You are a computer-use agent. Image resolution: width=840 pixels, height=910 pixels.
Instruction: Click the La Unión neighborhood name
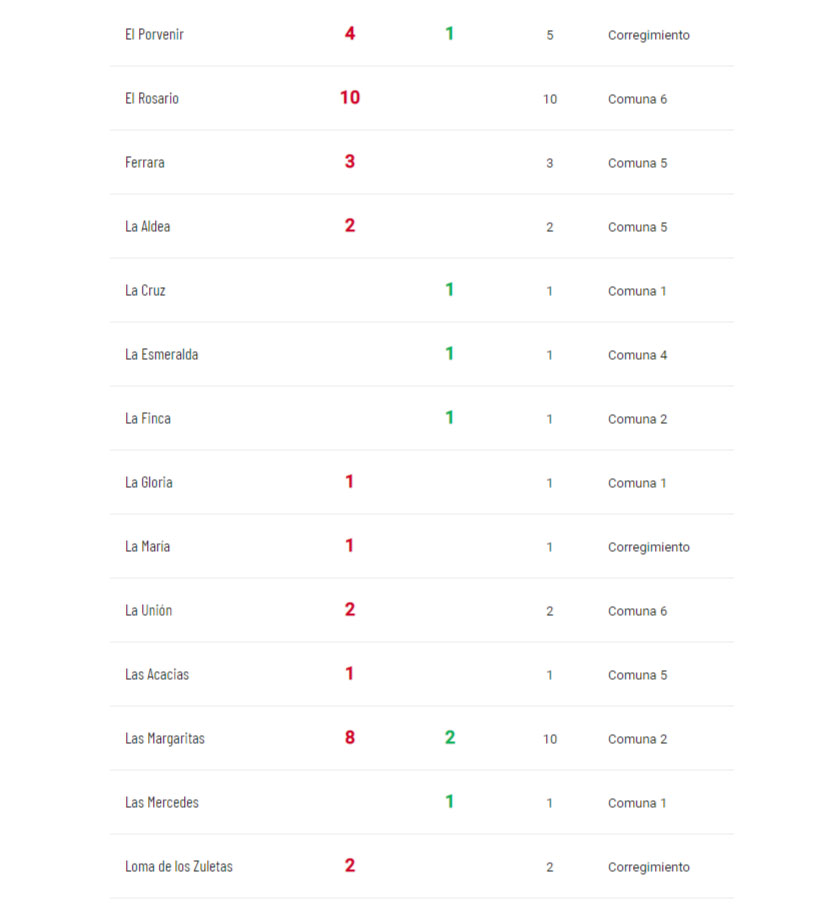pos(149,611)
